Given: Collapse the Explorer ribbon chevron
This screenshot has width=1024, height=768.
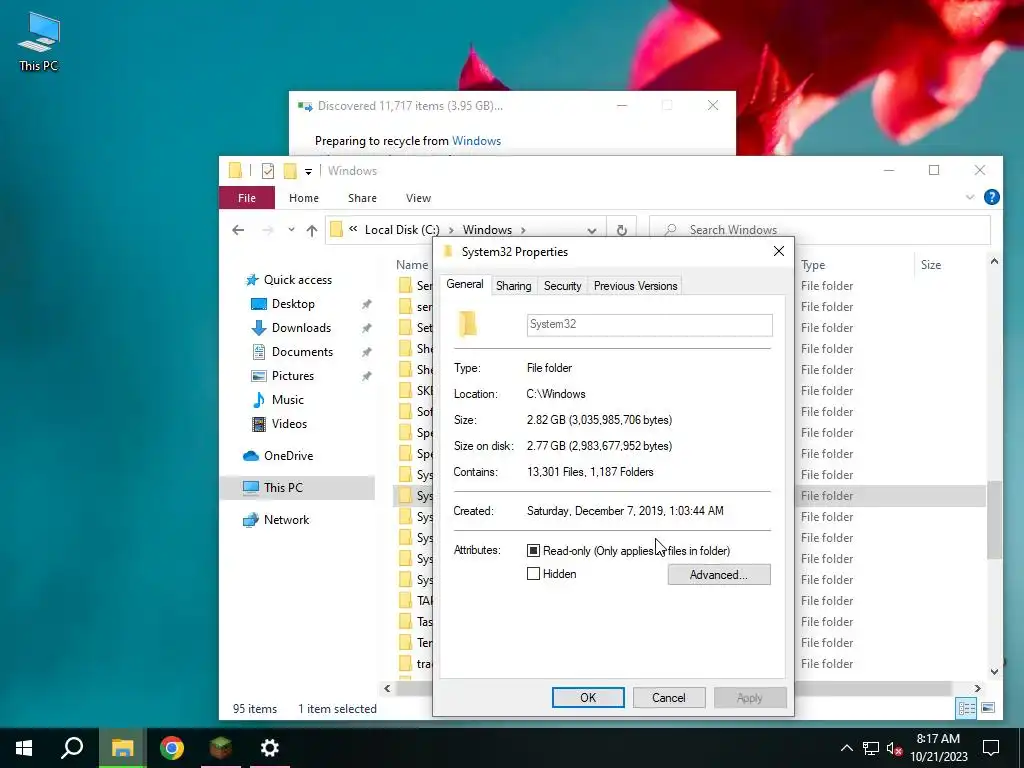Looking at the screenshot, I should (970, 197).
